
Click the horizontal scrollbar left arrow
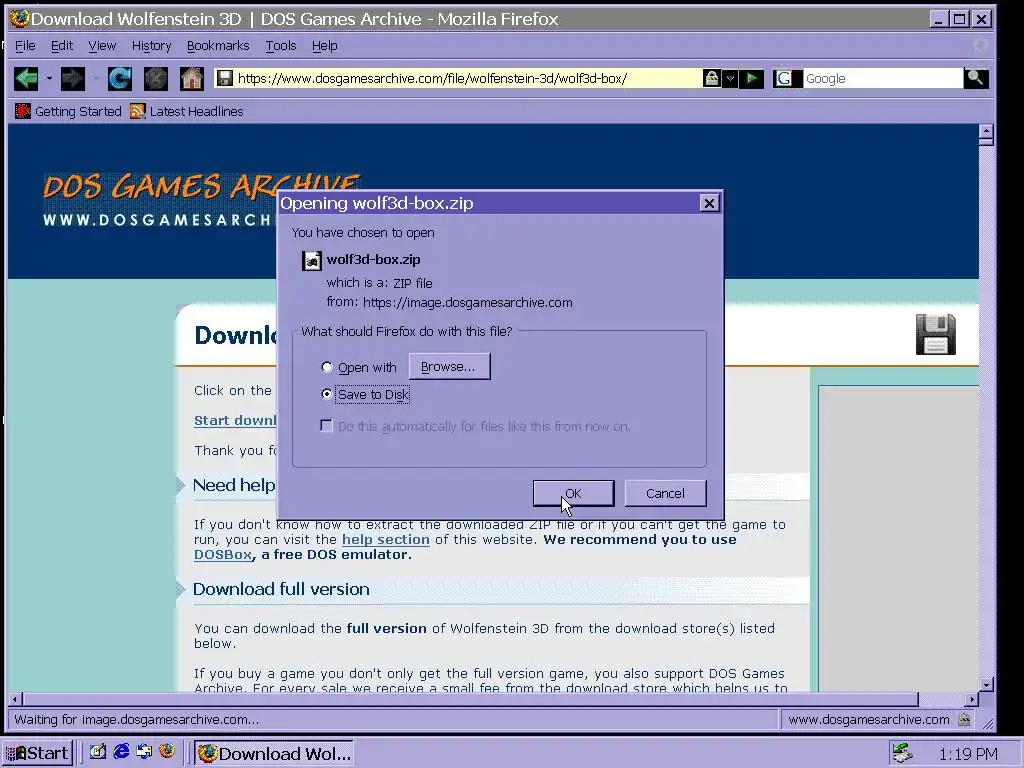coord(15,699)
